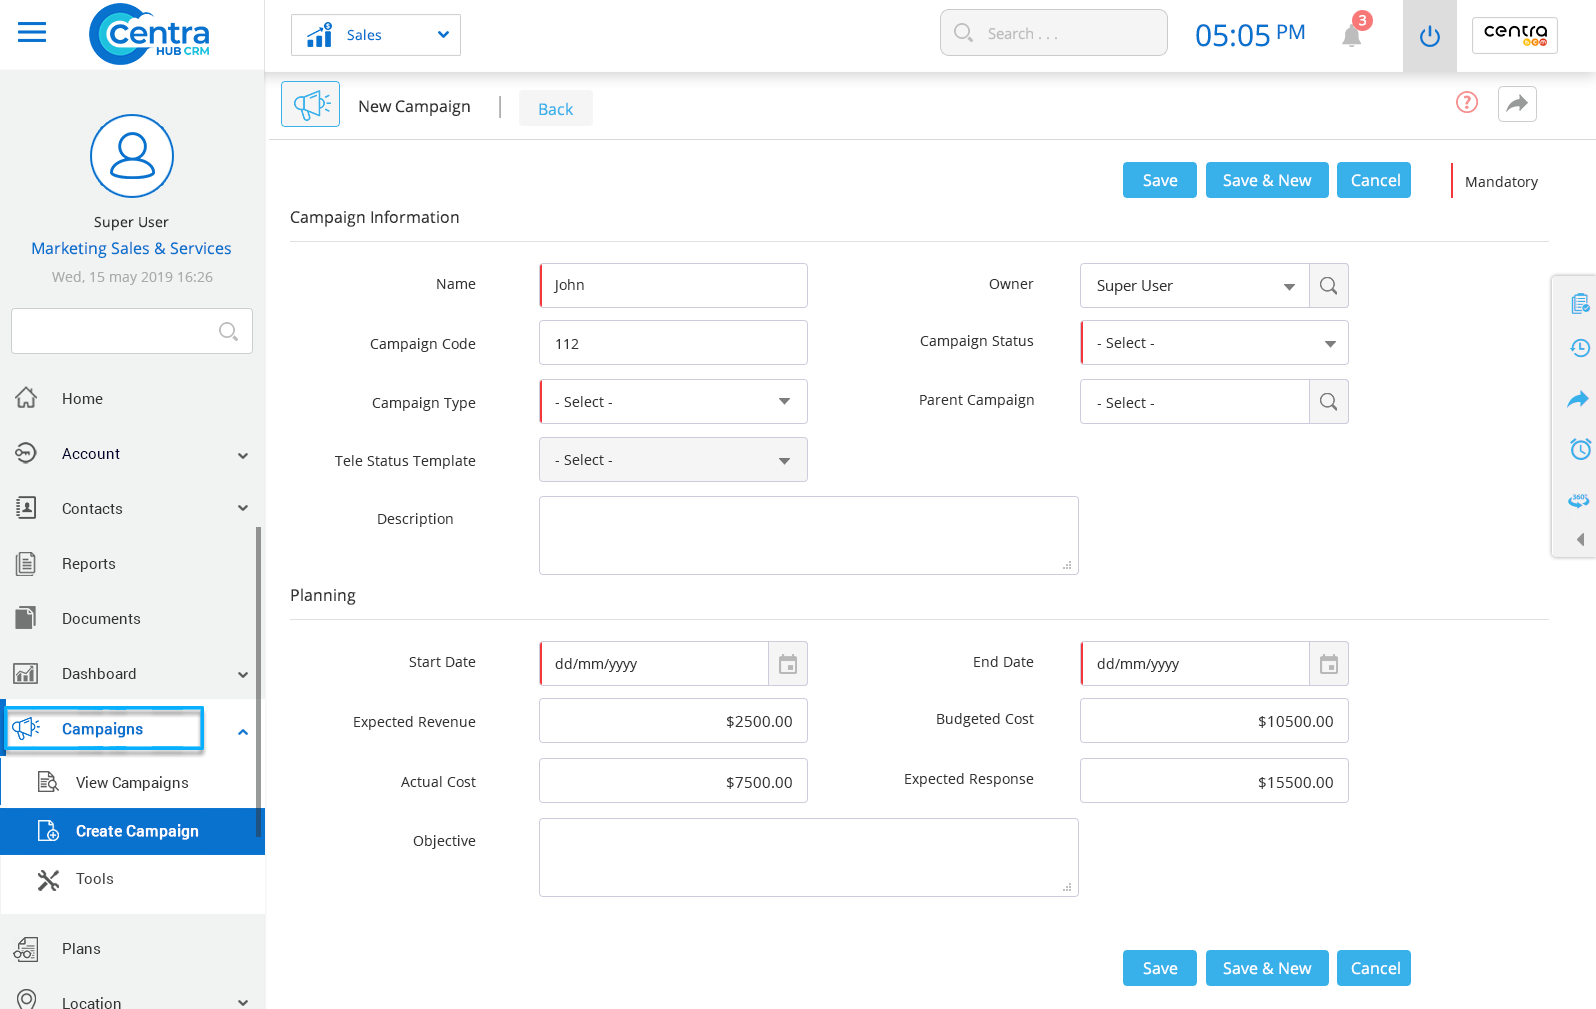Click the Tools wrench icon
Viewport: 1596px width, 1009px height.
[x=48, y=880]
